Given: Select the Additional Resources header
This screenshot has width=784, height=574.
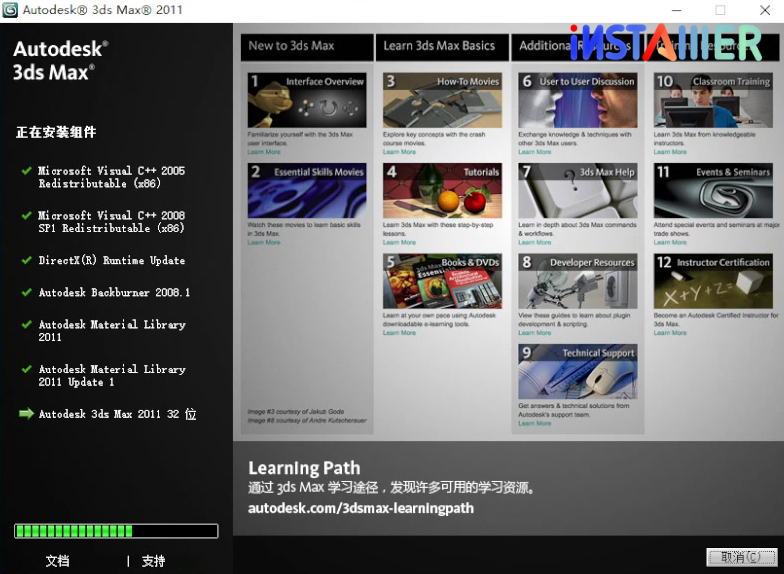Looking at the screenshot, I should pos(578,46).
